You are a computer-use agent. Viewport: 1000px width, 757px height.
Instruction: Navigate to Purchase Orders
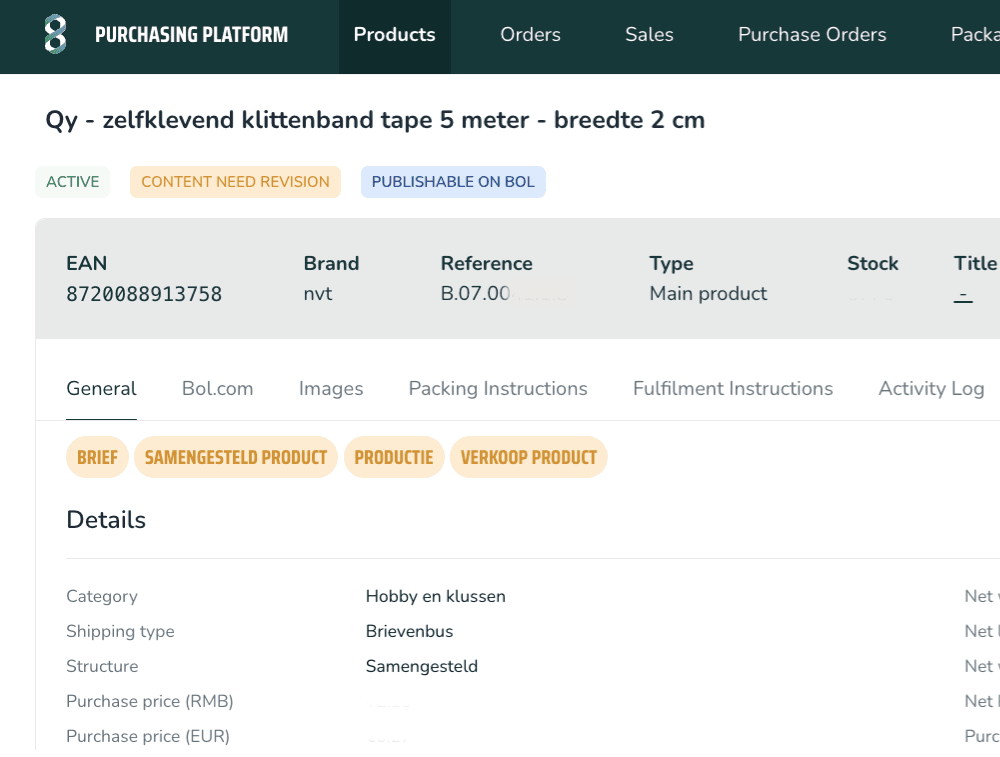pyautogui.click(x=812, y=35)
